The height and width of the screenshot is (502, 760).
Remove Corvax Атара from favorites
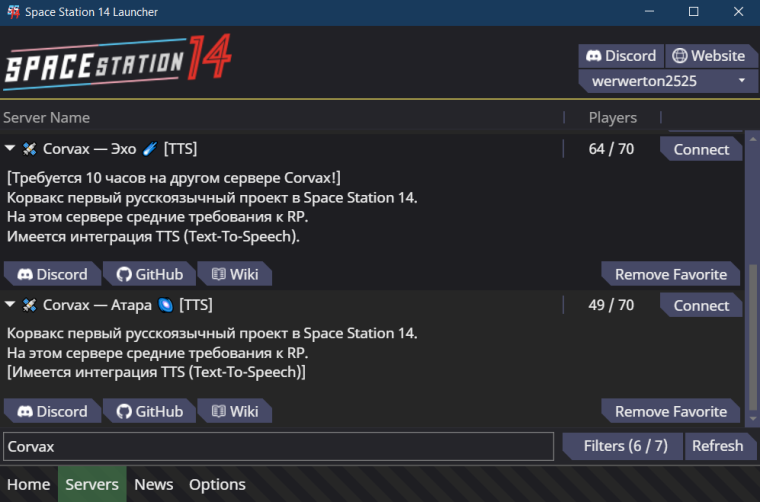(670, 411)
